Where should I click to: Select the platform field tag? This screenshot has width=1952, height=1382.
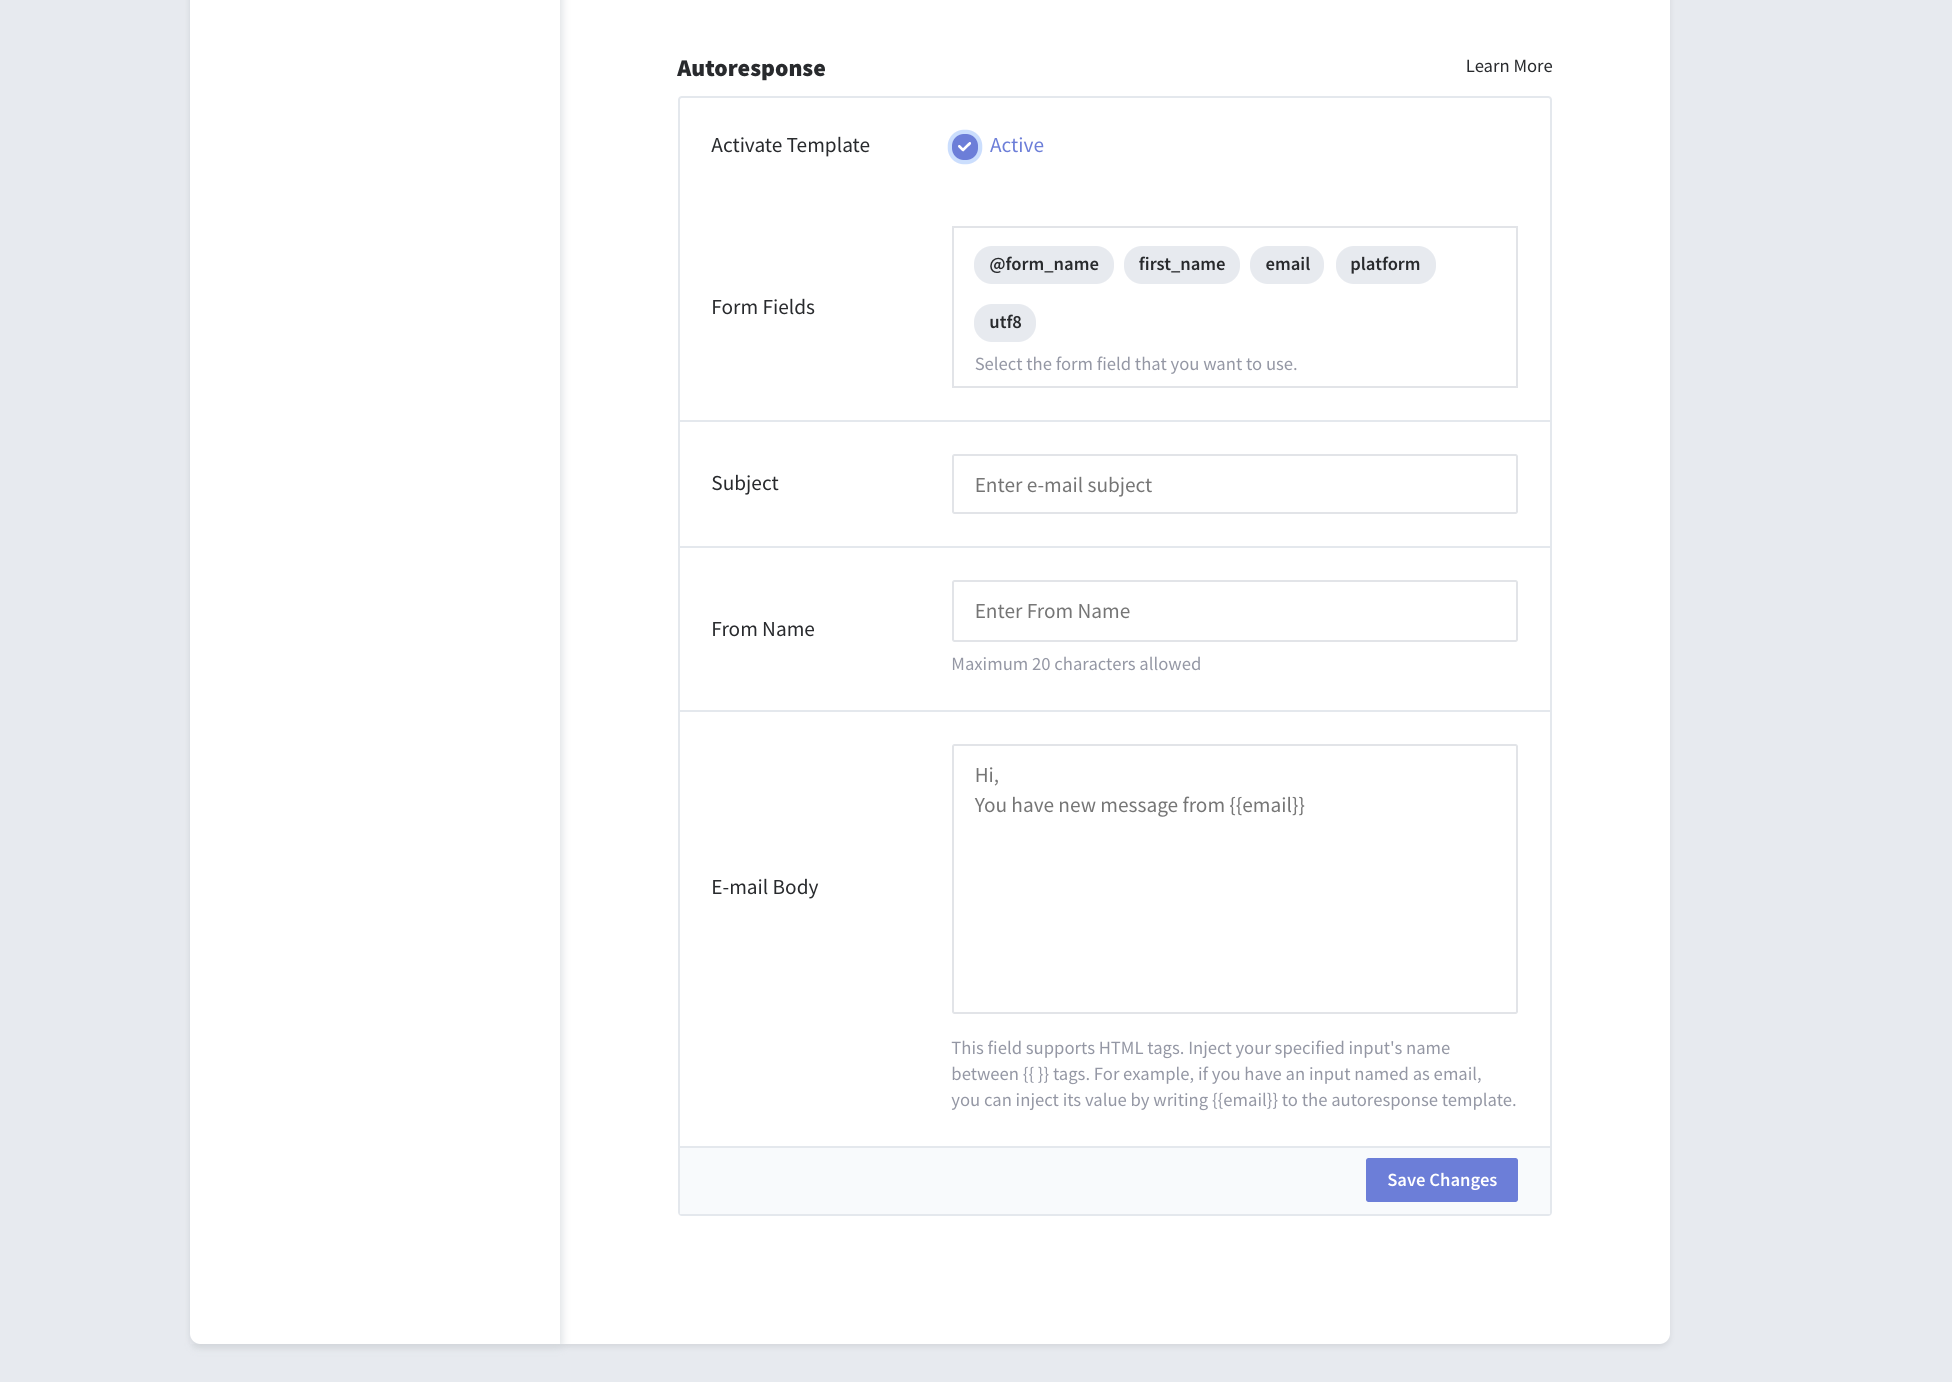coord(1385,264)
